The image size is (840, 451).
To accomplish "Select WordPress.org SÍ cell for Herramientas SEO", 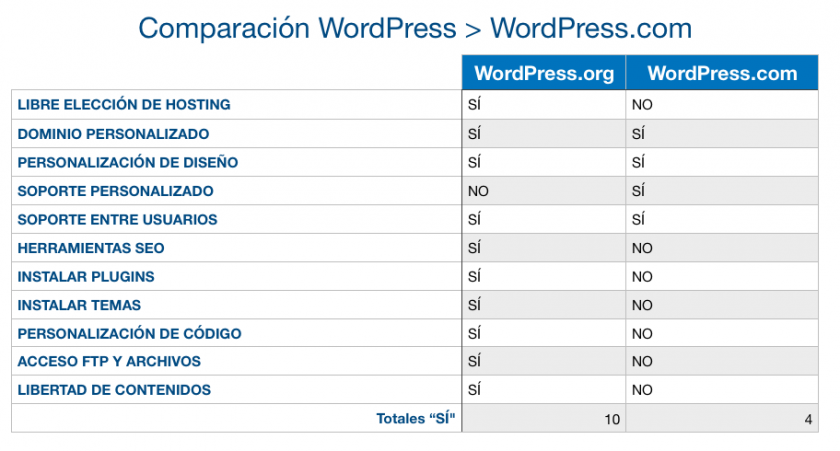I will click(544, 248).
